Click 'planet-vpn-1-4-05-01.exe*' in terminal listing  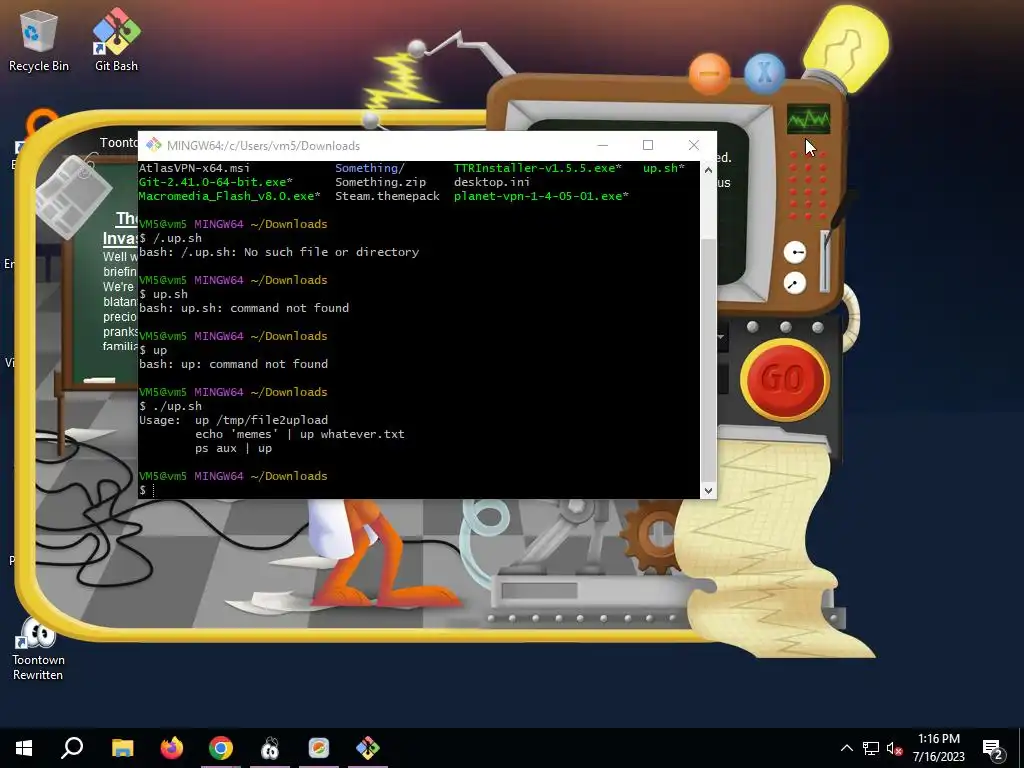(x=541, y=196)
